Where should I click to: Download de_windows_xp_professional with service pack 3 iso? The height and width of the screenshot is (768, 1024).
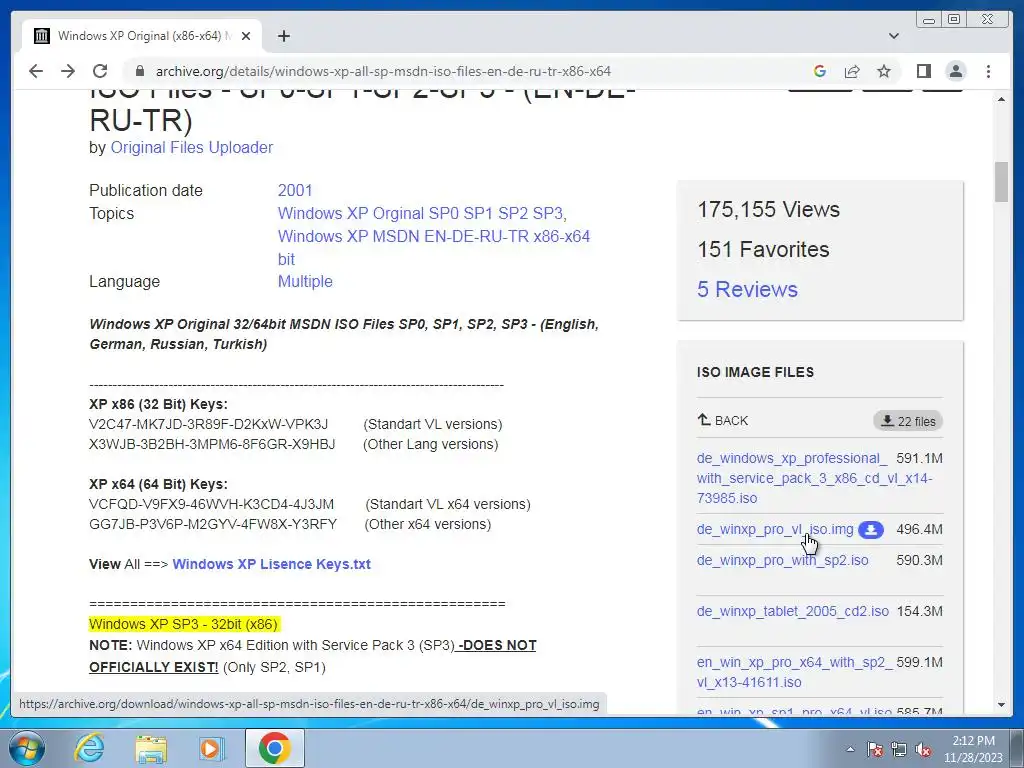(x=814, y=478)
